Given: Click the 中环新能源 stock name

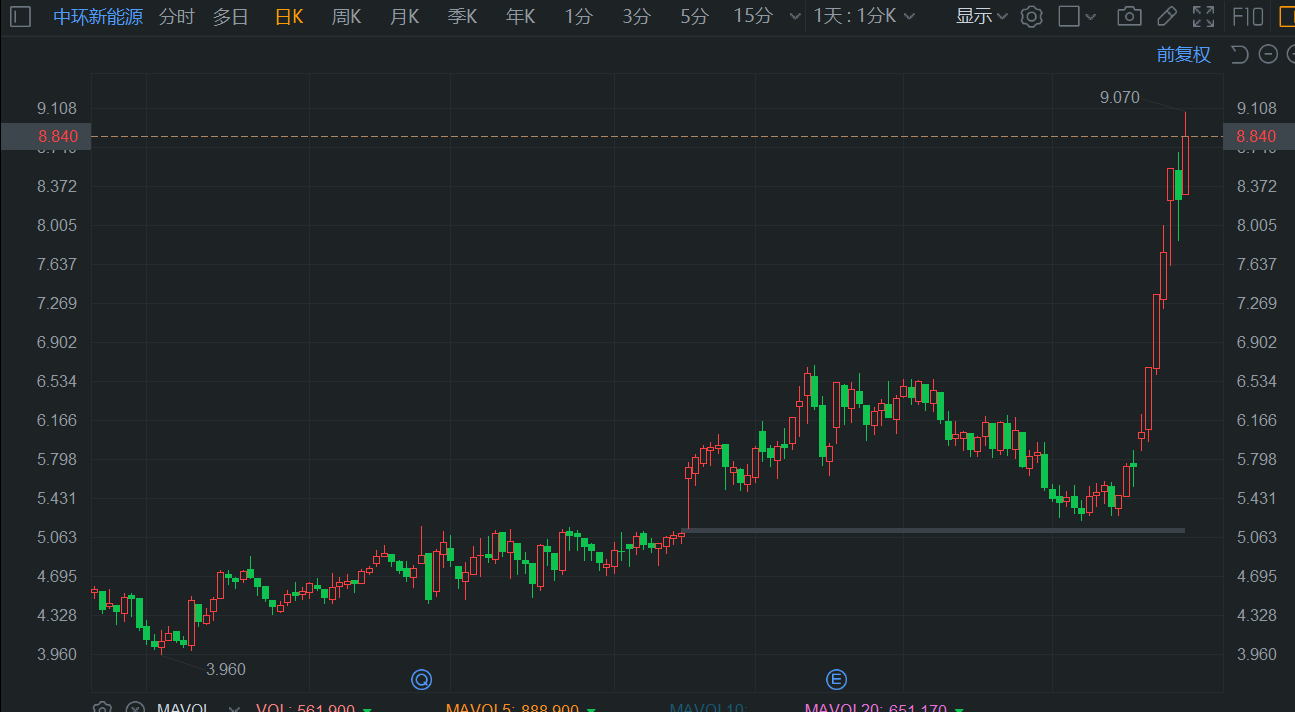Looking at the screenshot, I should 98,16.
